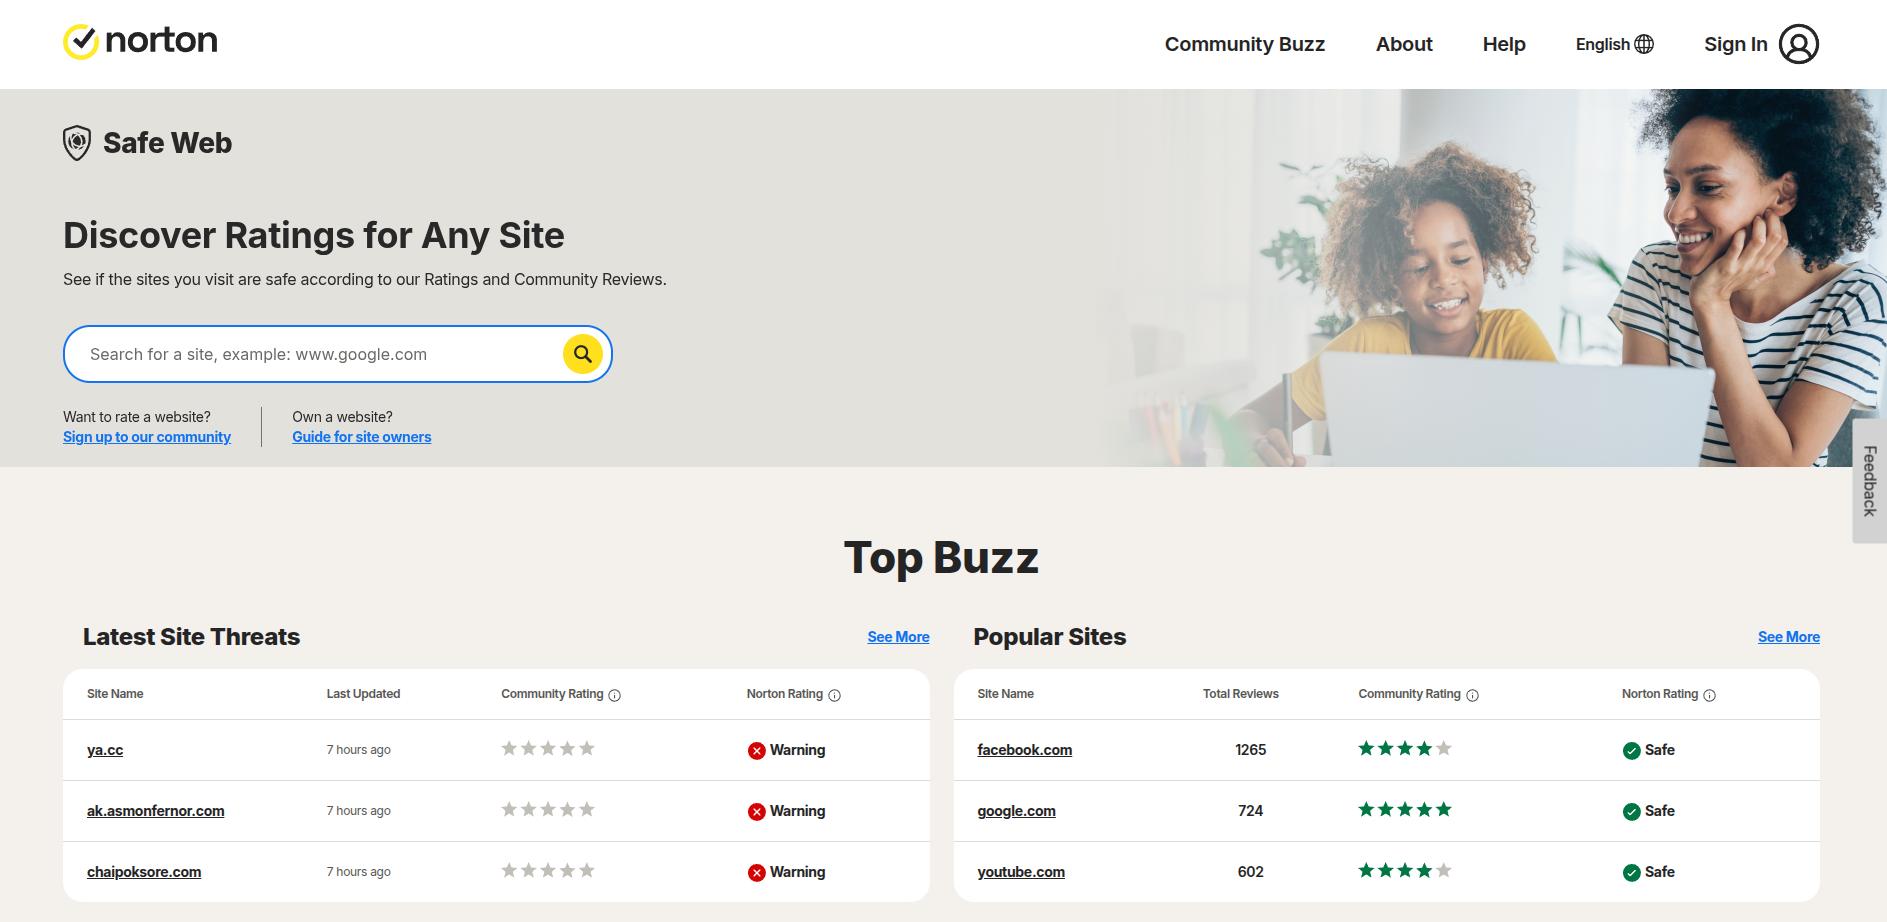Select About in the top navigation

click(x=1404, y=44)
